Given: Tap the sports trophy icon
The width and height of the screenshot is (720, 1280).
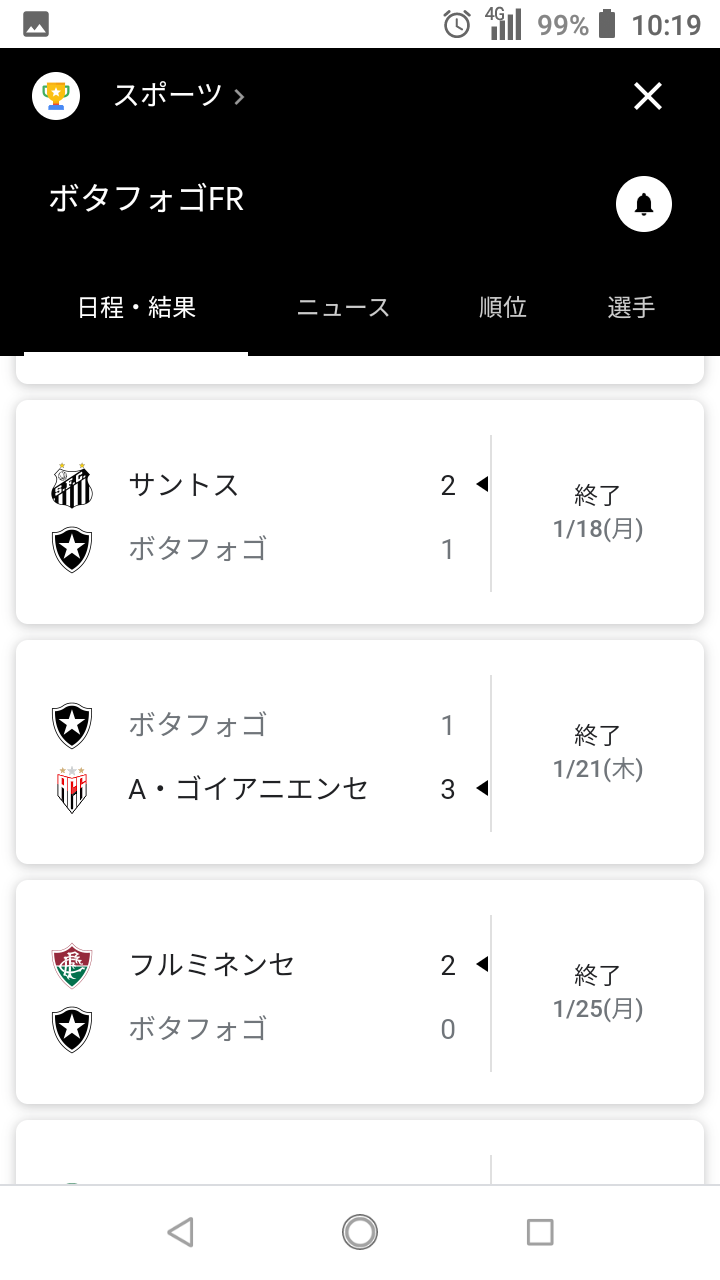Looking at the screenshot, I should tap(56, 96).
